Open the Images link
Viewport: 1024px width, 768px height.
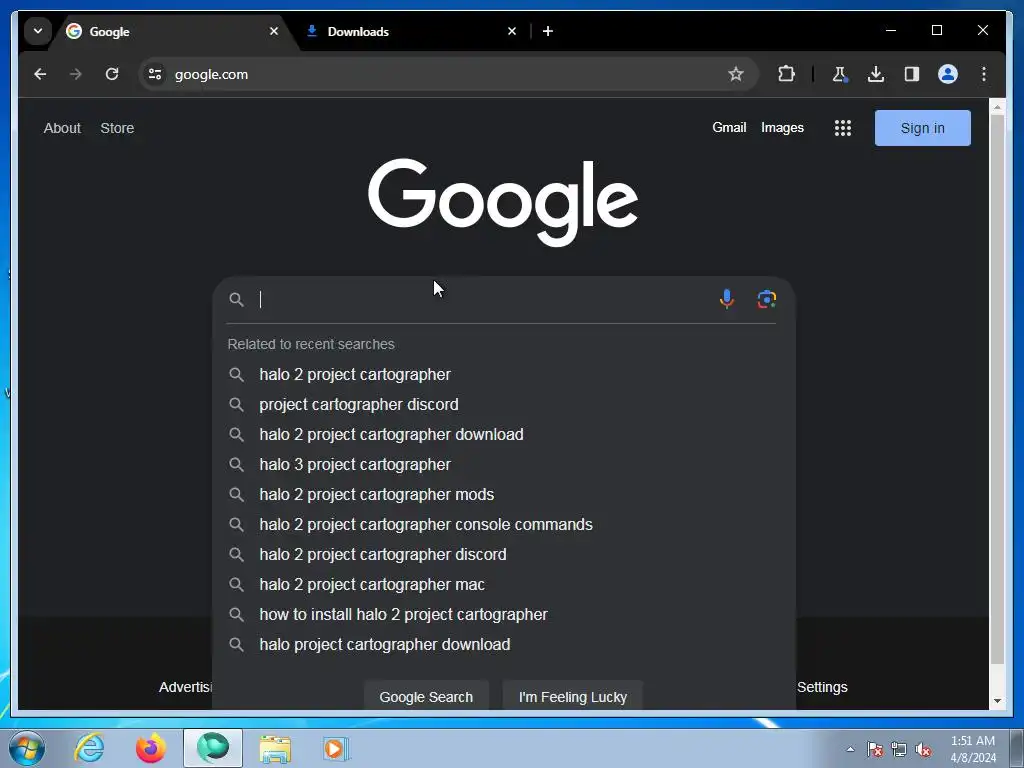(782, 127)
